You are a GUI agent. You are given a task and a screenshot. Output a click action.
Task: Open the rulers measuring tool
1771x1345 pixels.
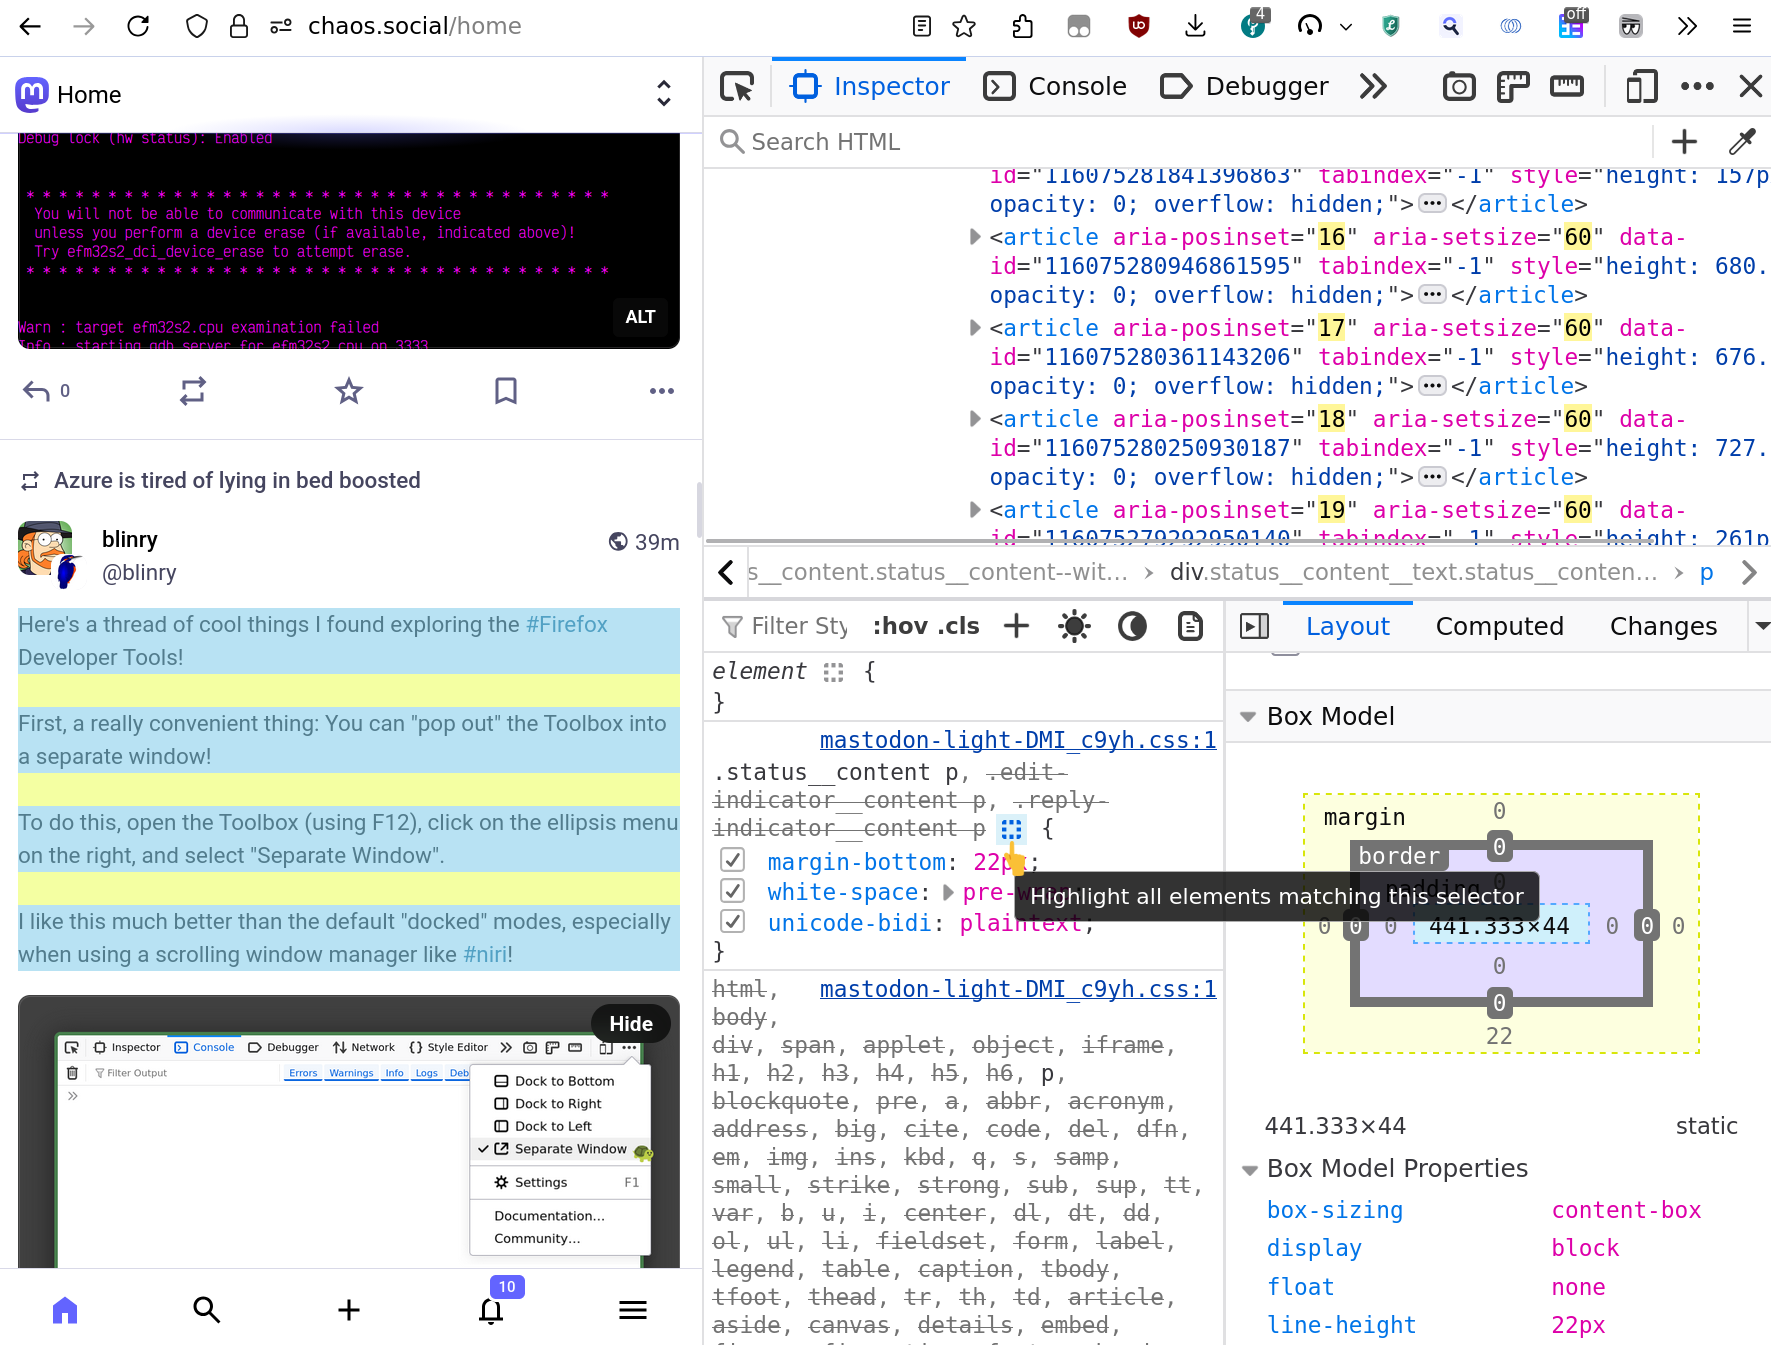coord(1566,87)
